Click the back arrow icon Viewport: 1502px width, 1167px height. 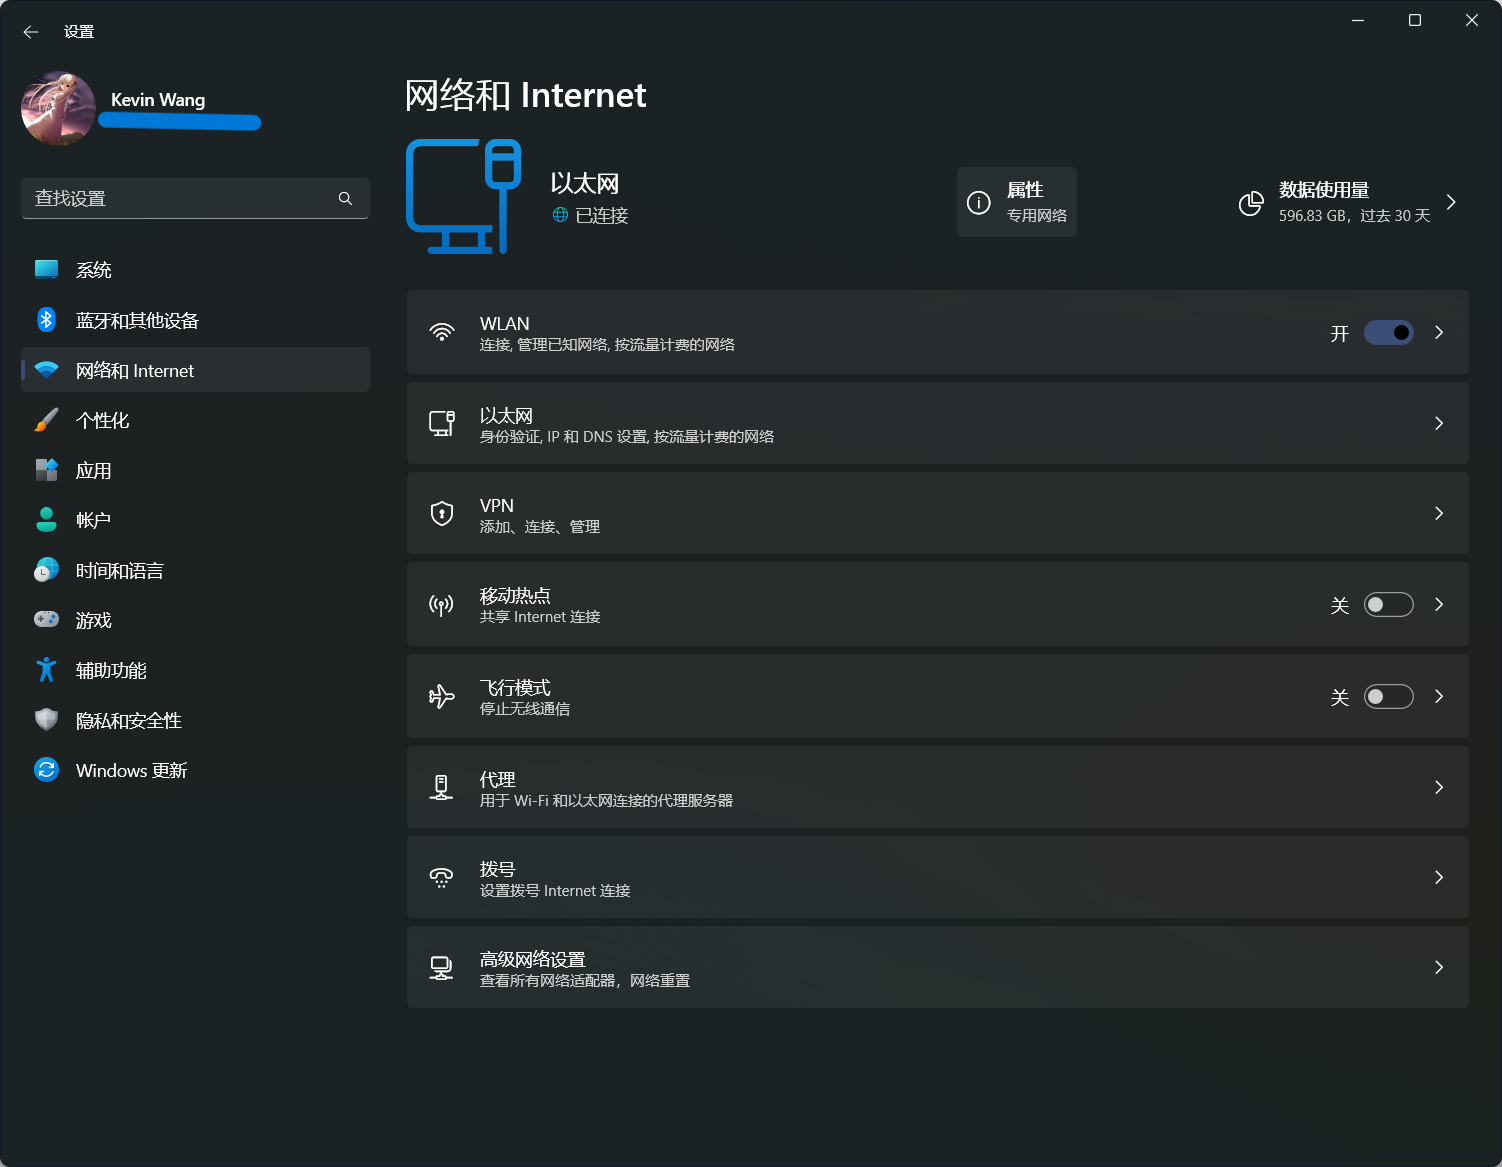click(31, 32)
